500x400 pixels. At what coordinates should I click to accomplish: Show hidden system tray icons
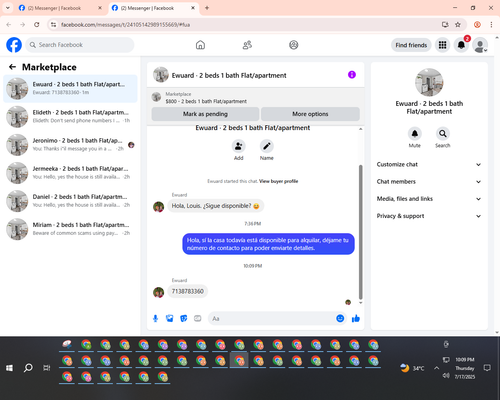click(x=436, y=368)
